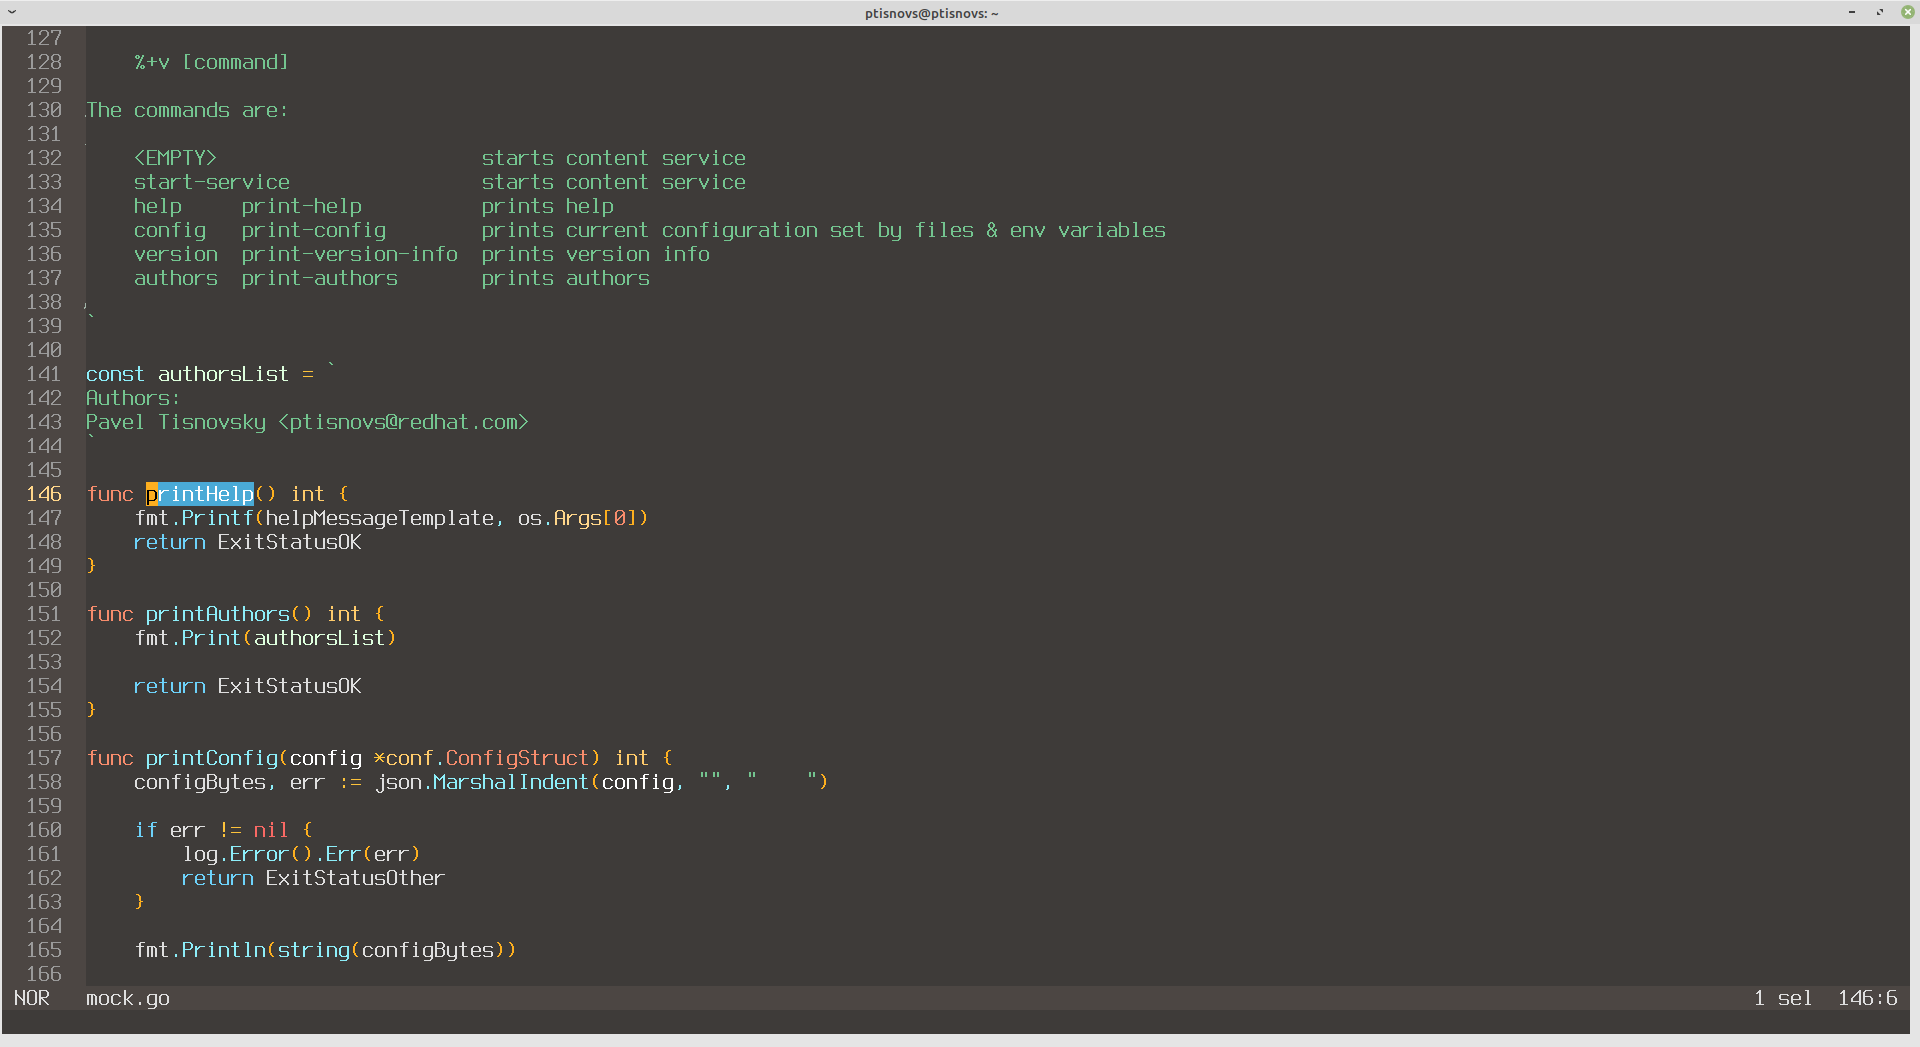This screenshot has width=1920, height=1047.
Task: Click the printConfig function name
Action: click(x=212, y=758)
